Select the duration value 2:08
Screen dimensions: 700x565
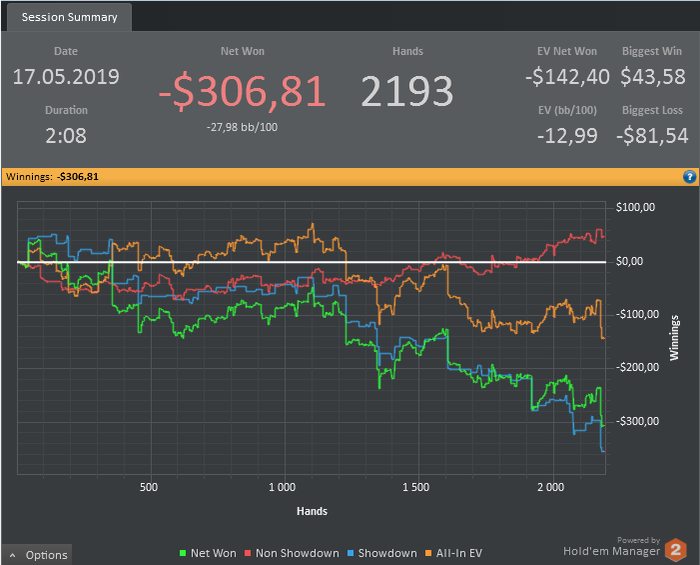(x=66, y=136)
